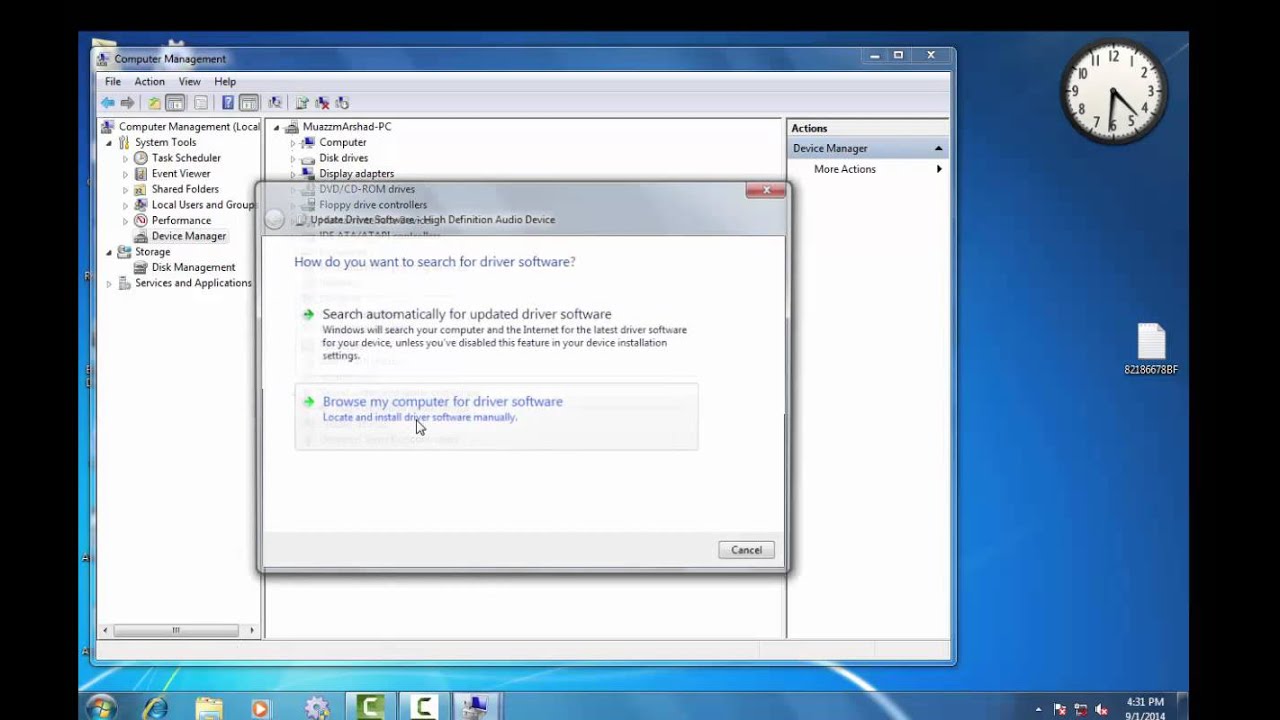Open the media player icon on taskbar
The width and height of the screenshot is (1280, 720).
click(260, 708)
